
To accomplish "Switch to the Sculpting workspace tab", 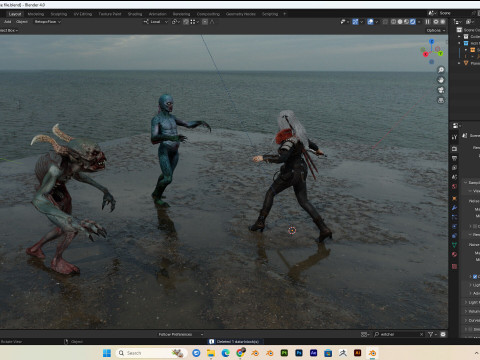I will (59, 14).
